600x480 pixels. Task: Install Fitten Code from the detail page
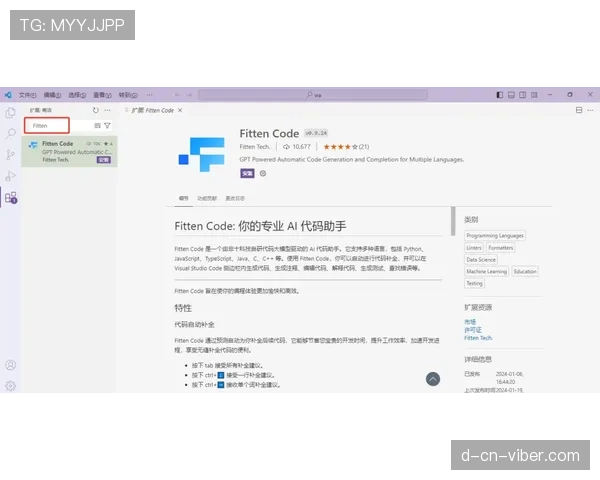point(247,173)
